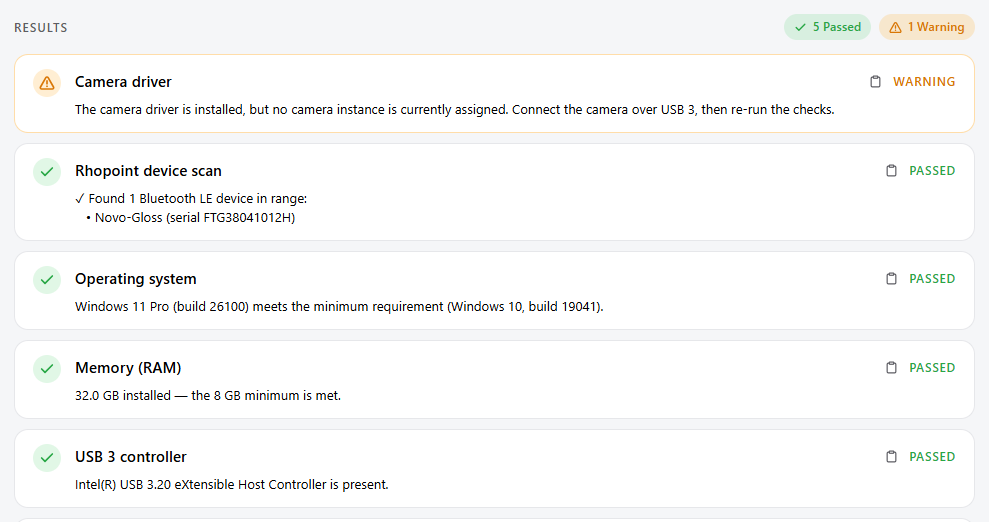Click the Rhopoint device scan green checkmark

click(x=47, y=171)
